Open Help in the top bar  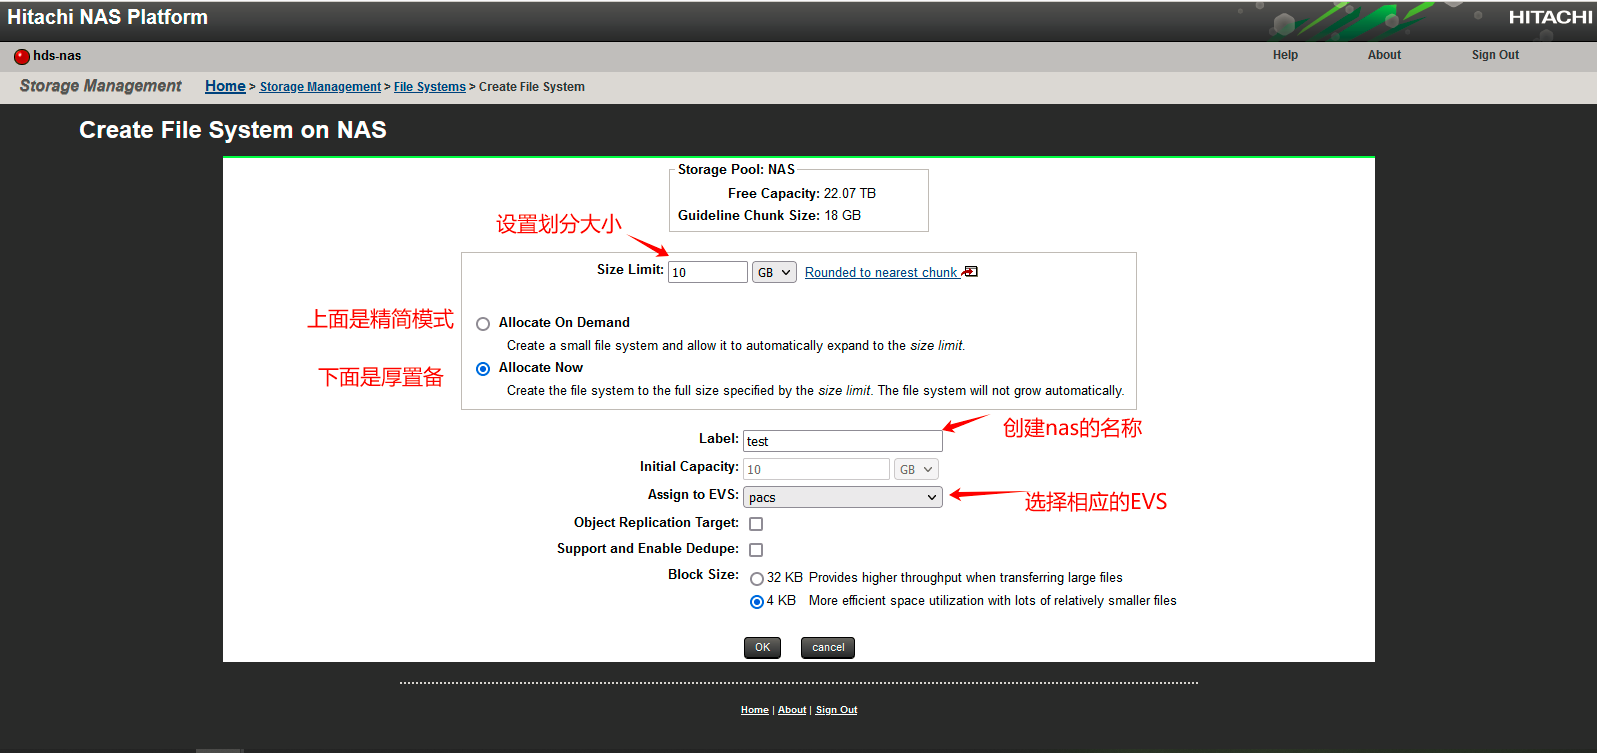pyautogui.click(x=1285, y=55)
